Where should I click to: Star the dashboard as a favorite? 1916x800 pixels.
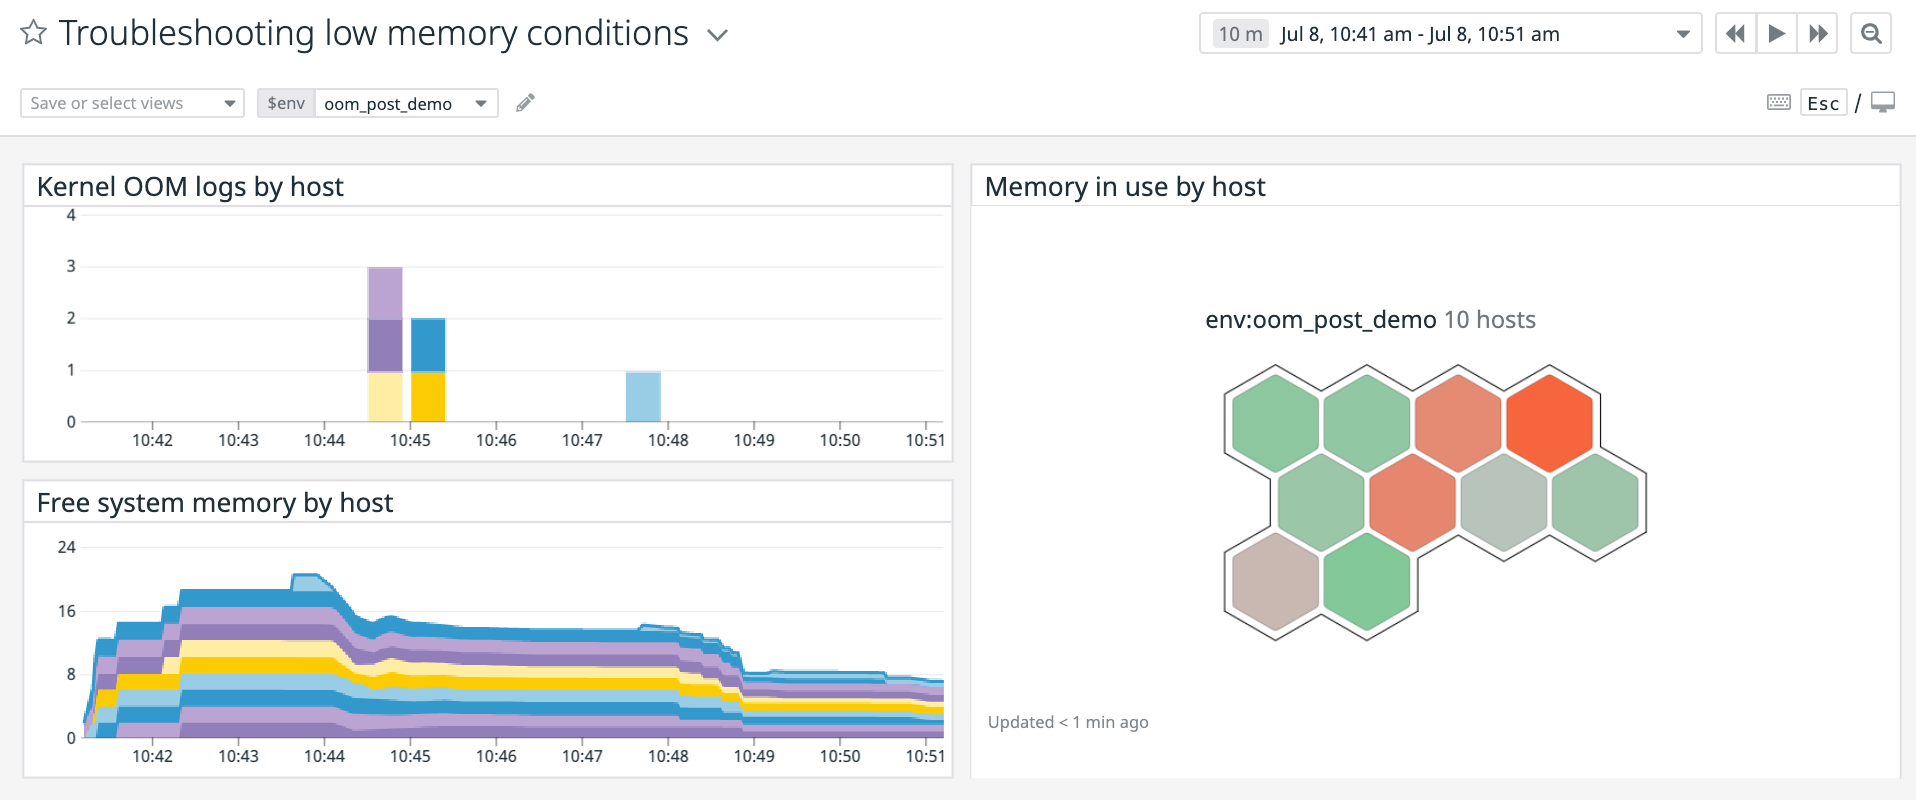tap(33, 33)
